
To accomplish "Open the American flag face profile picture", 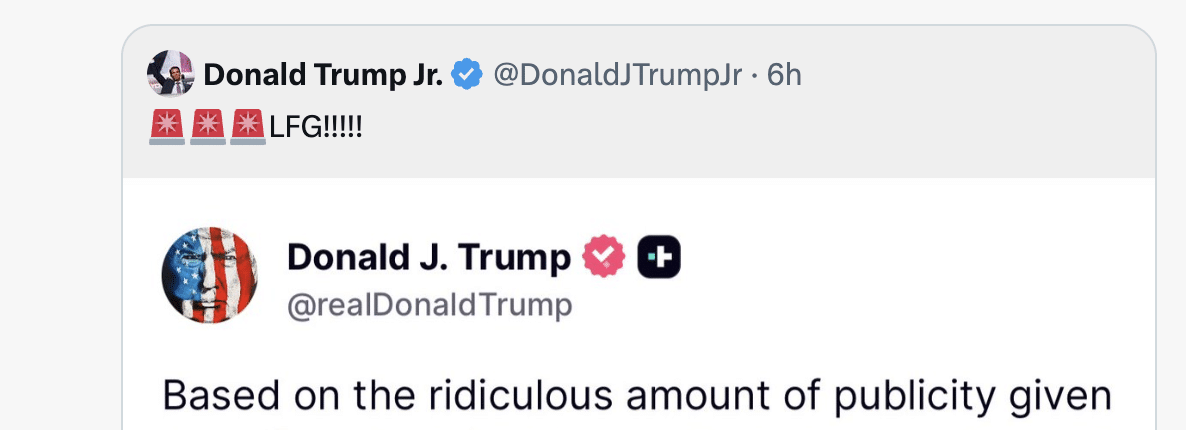I will tap(210, 275).
